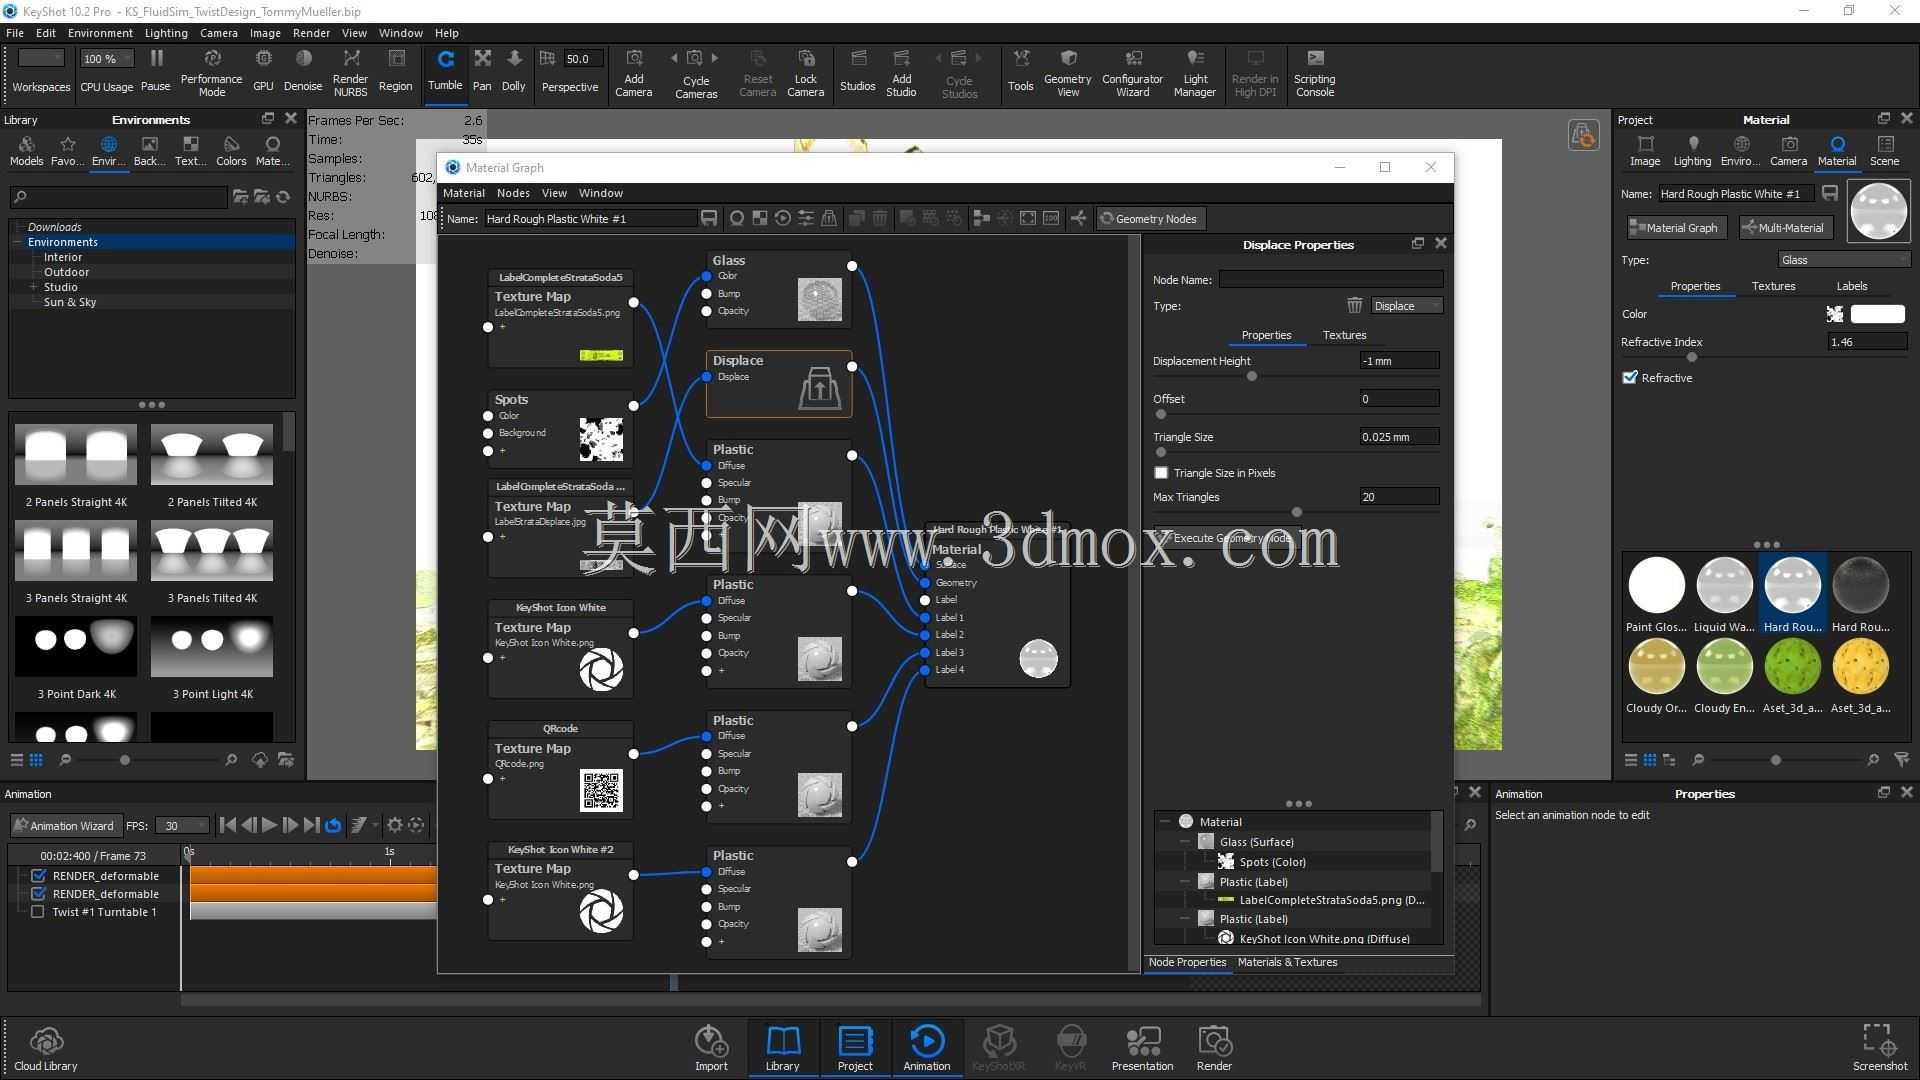Image resolution: width=1920 pixels, height=1080 pixels.
Task: Toggle Performance Mode in toolbar
Action: click(211, 72)
